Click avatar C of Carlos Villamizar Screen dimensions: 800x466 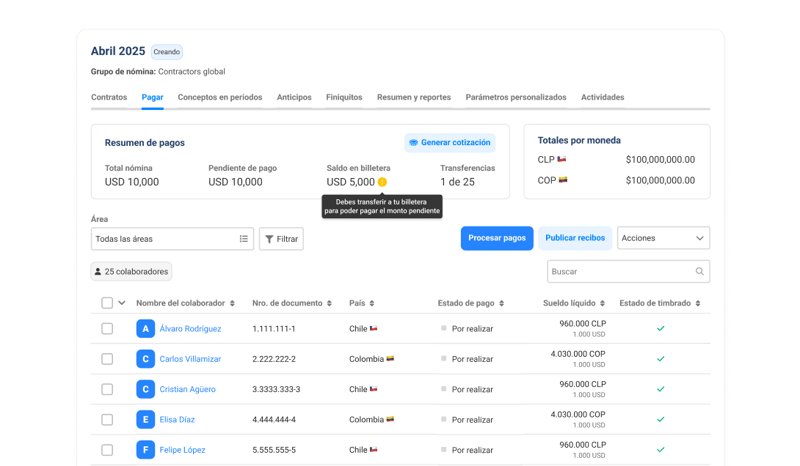145,359
